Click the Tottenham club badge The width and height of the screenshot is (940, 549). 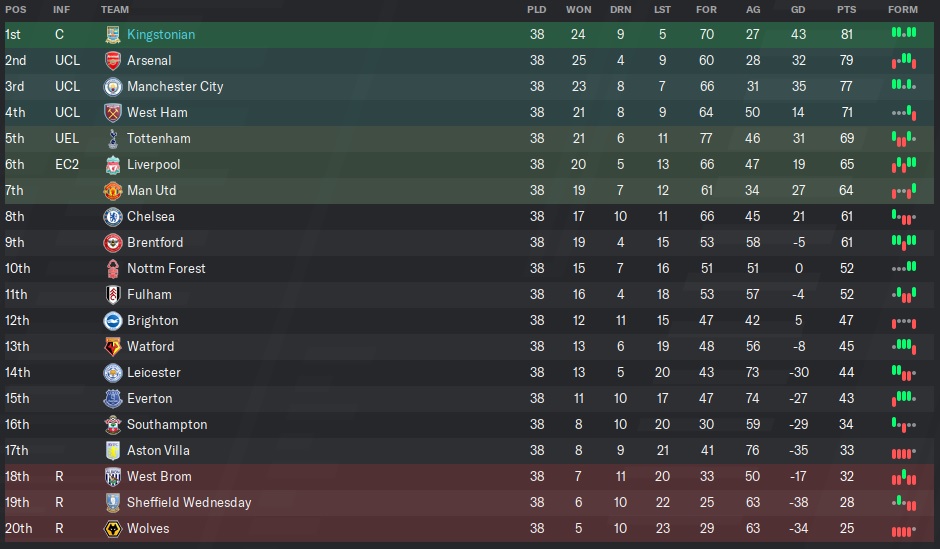pos(113,138)
